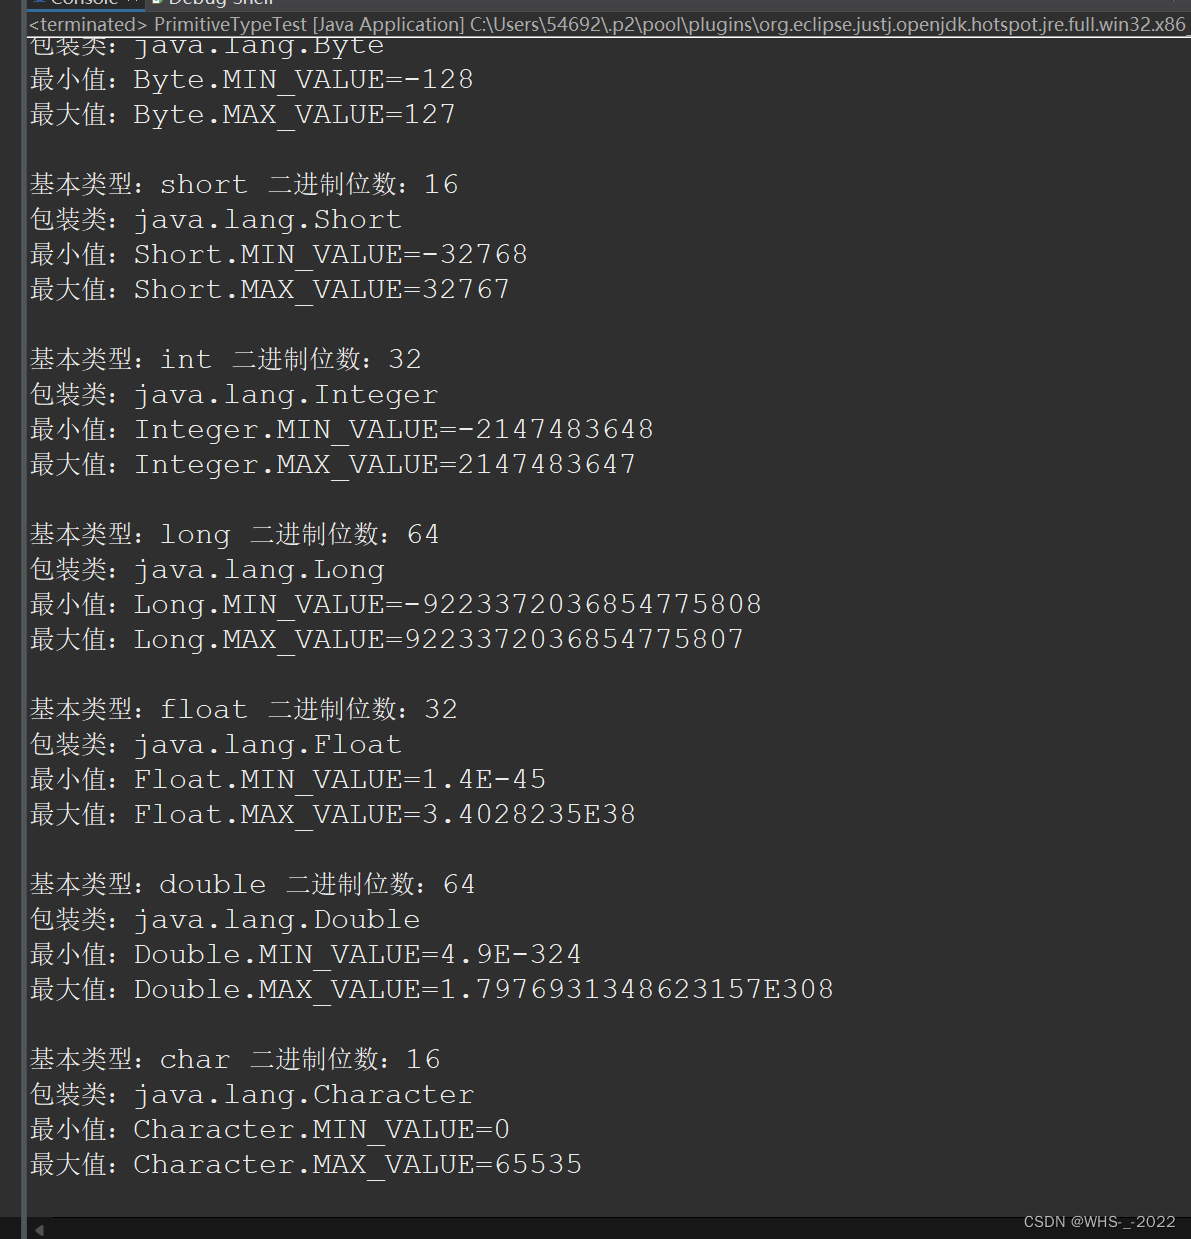Click the JRE path text in console header
This screenshot has width=1191, height=1239.
coord(800,24)
